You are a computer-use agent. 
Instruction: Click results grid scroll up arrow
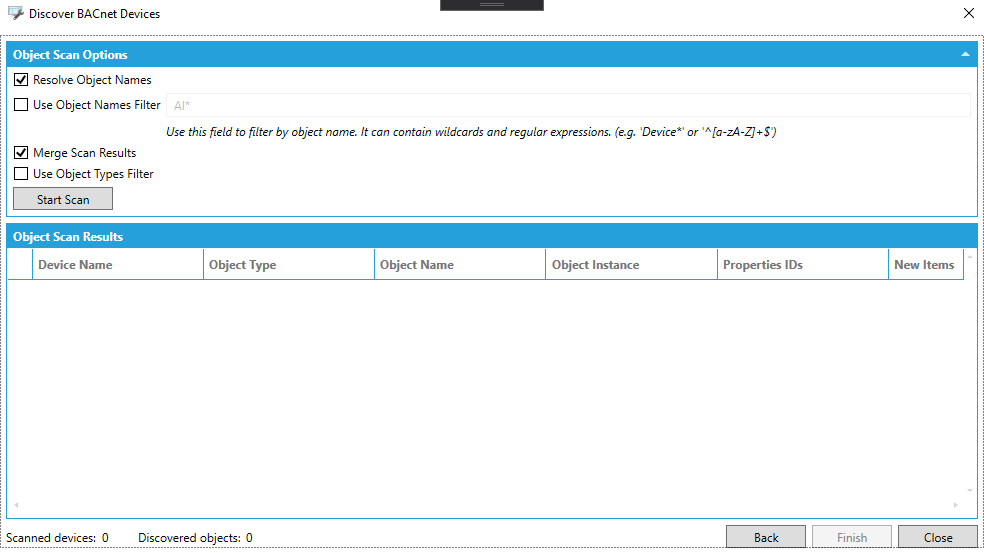pos(970,258)
